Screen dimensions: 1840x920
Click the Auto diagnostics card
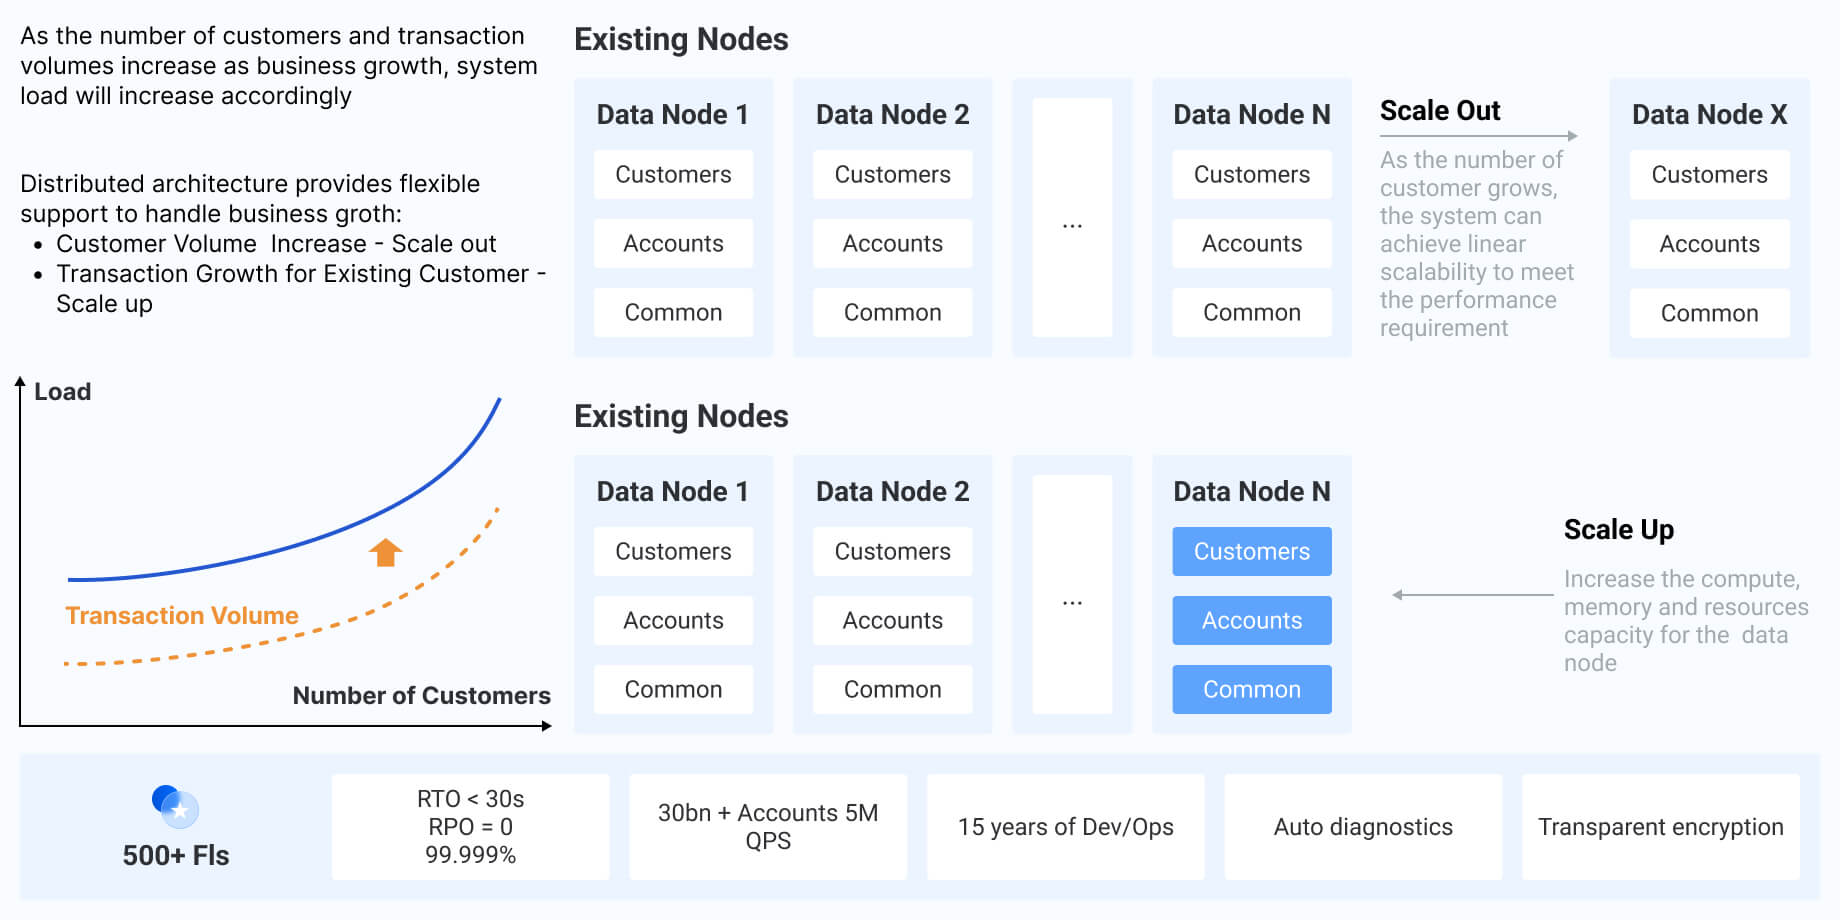[x=1363, y=826]
